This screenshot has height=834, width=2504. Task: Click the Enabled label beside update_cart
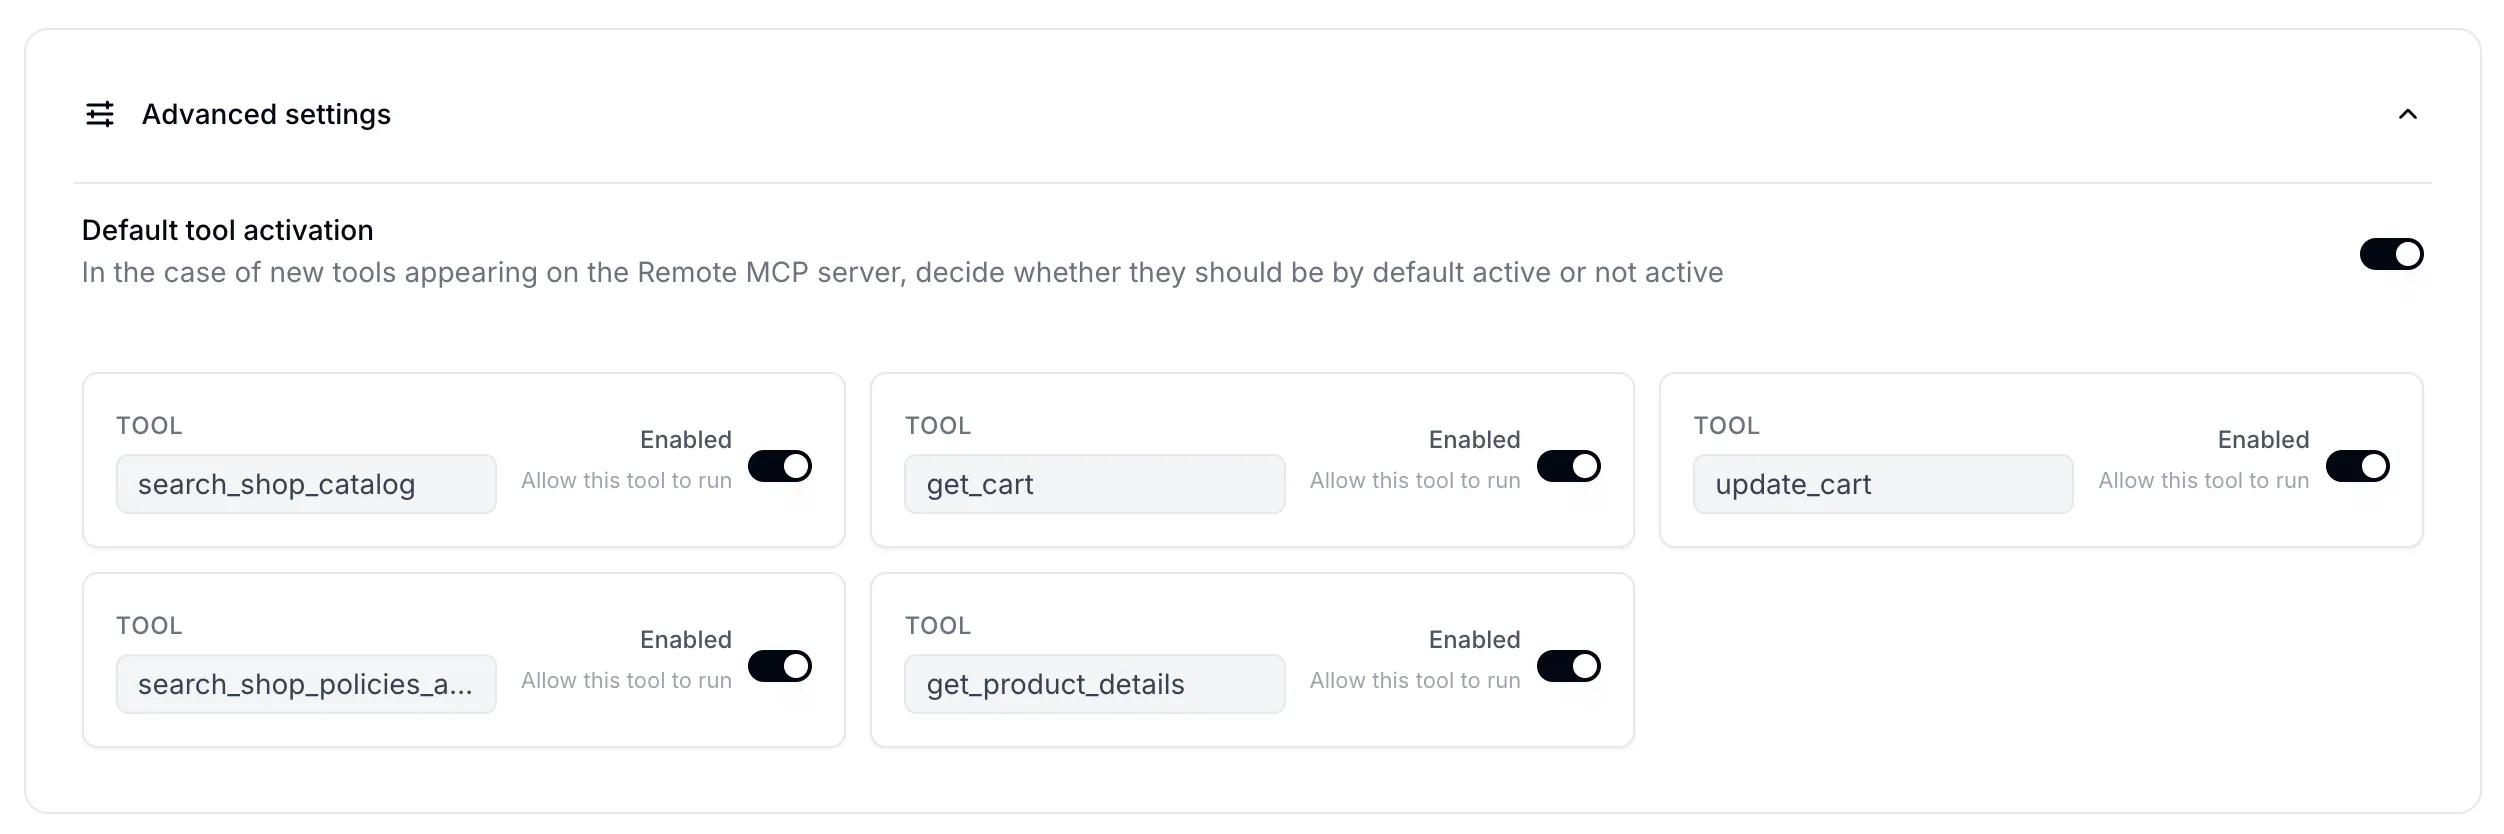click(2262, 440)
